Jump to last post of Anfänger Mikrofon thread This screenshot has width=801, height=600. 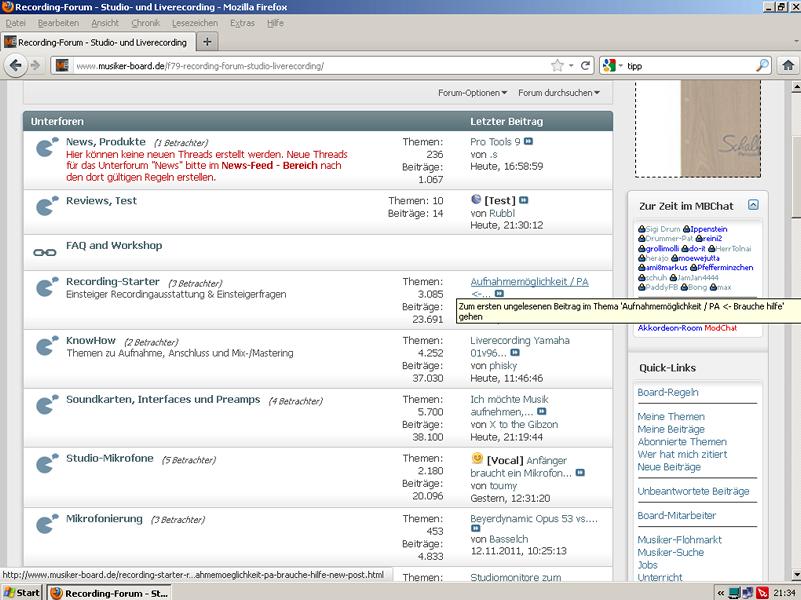pos(580,472)
